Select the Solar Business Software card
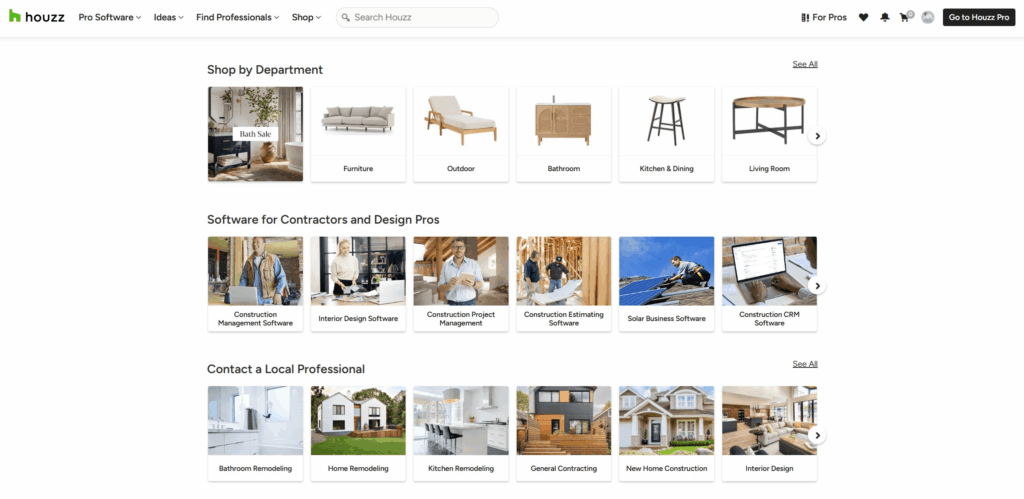The width and height of the screenshot is (1024, 499). tap(666, 284)
